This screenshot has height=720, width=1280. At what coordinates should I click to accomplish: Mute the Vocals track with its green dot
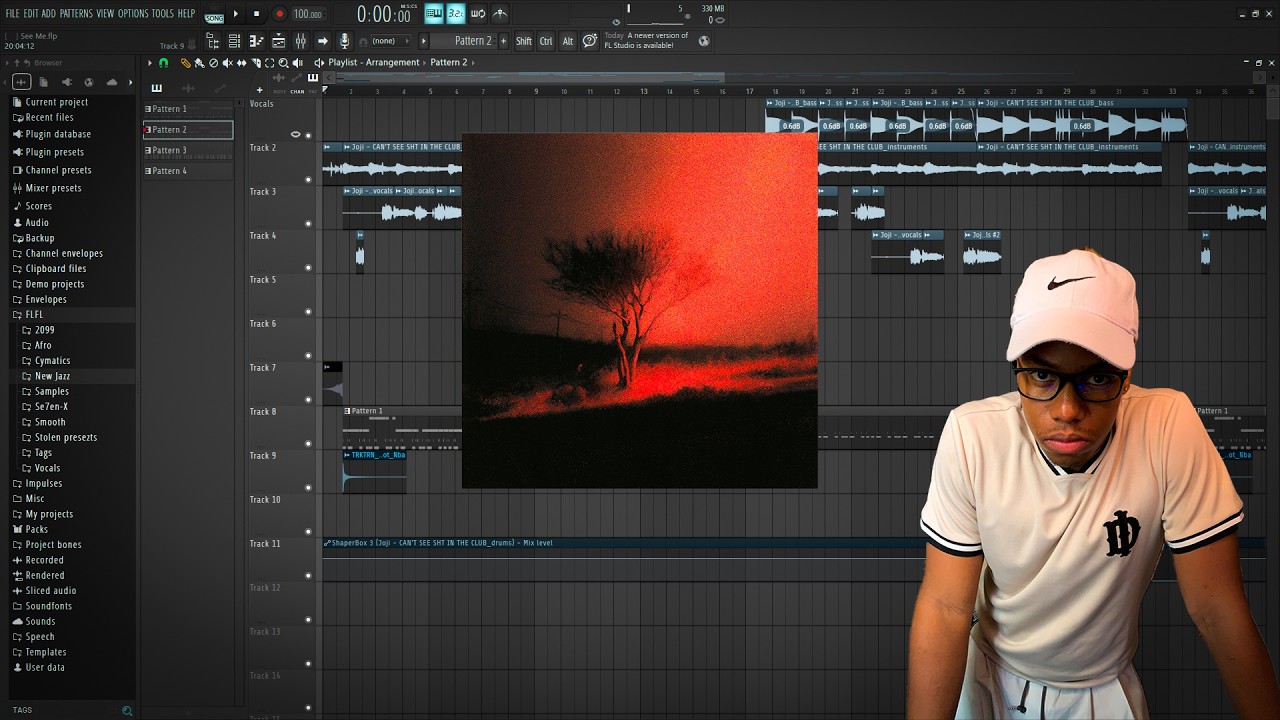coord(308,135)
